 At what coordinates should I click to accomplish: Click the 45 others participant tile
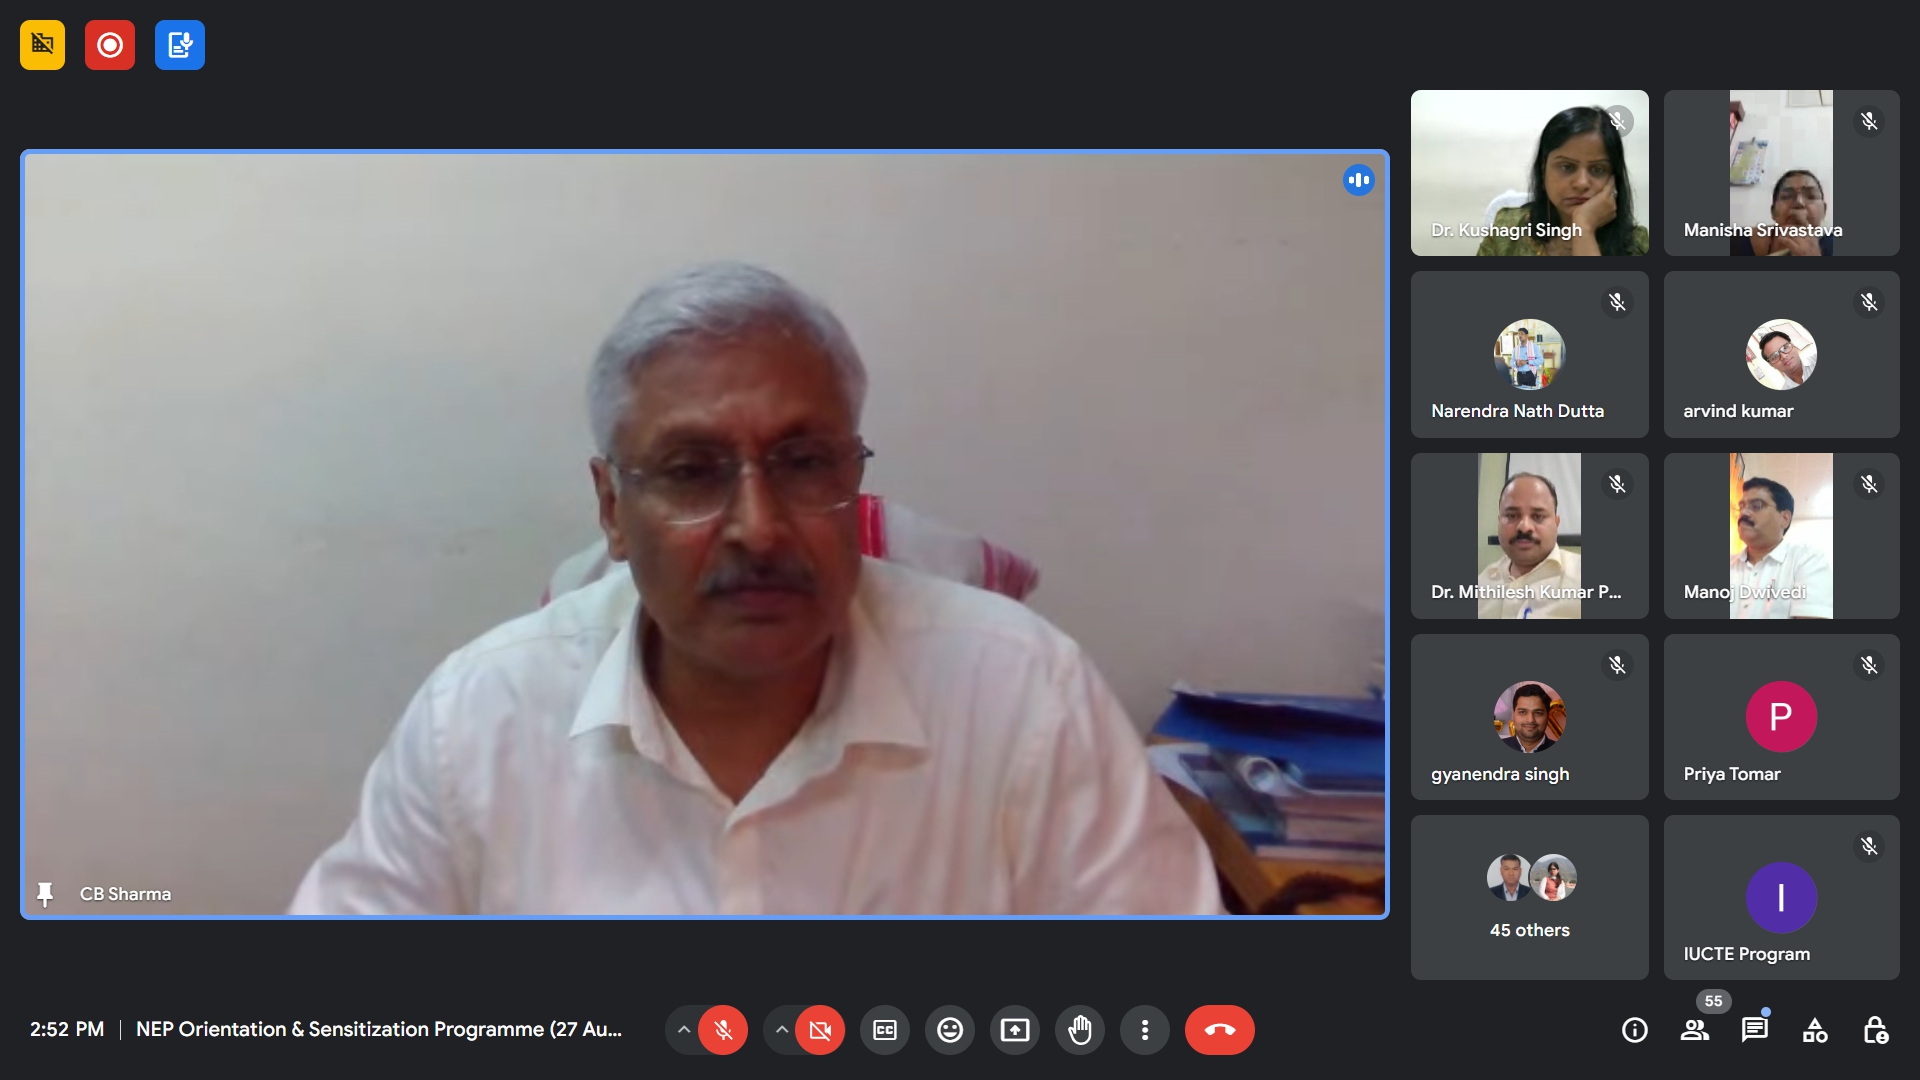click(x=1529, y=897)
